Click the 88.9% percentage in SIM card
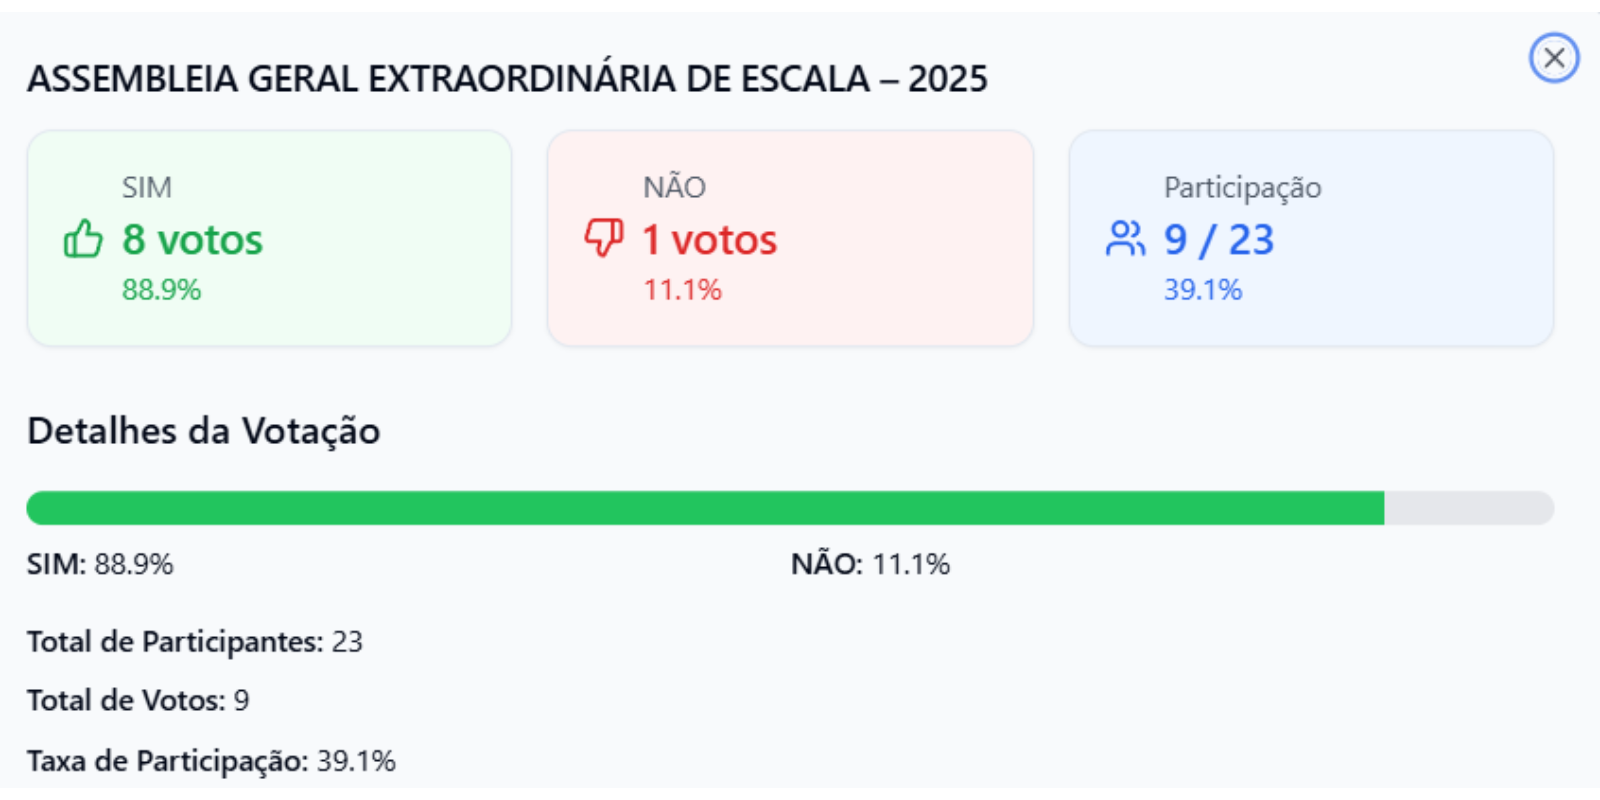 (161, 290)
